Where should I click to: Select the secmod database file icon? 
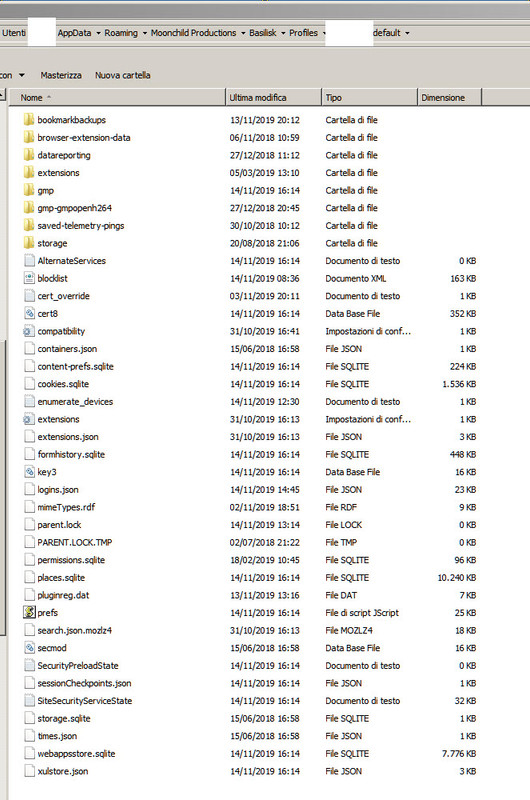point(30,648)
